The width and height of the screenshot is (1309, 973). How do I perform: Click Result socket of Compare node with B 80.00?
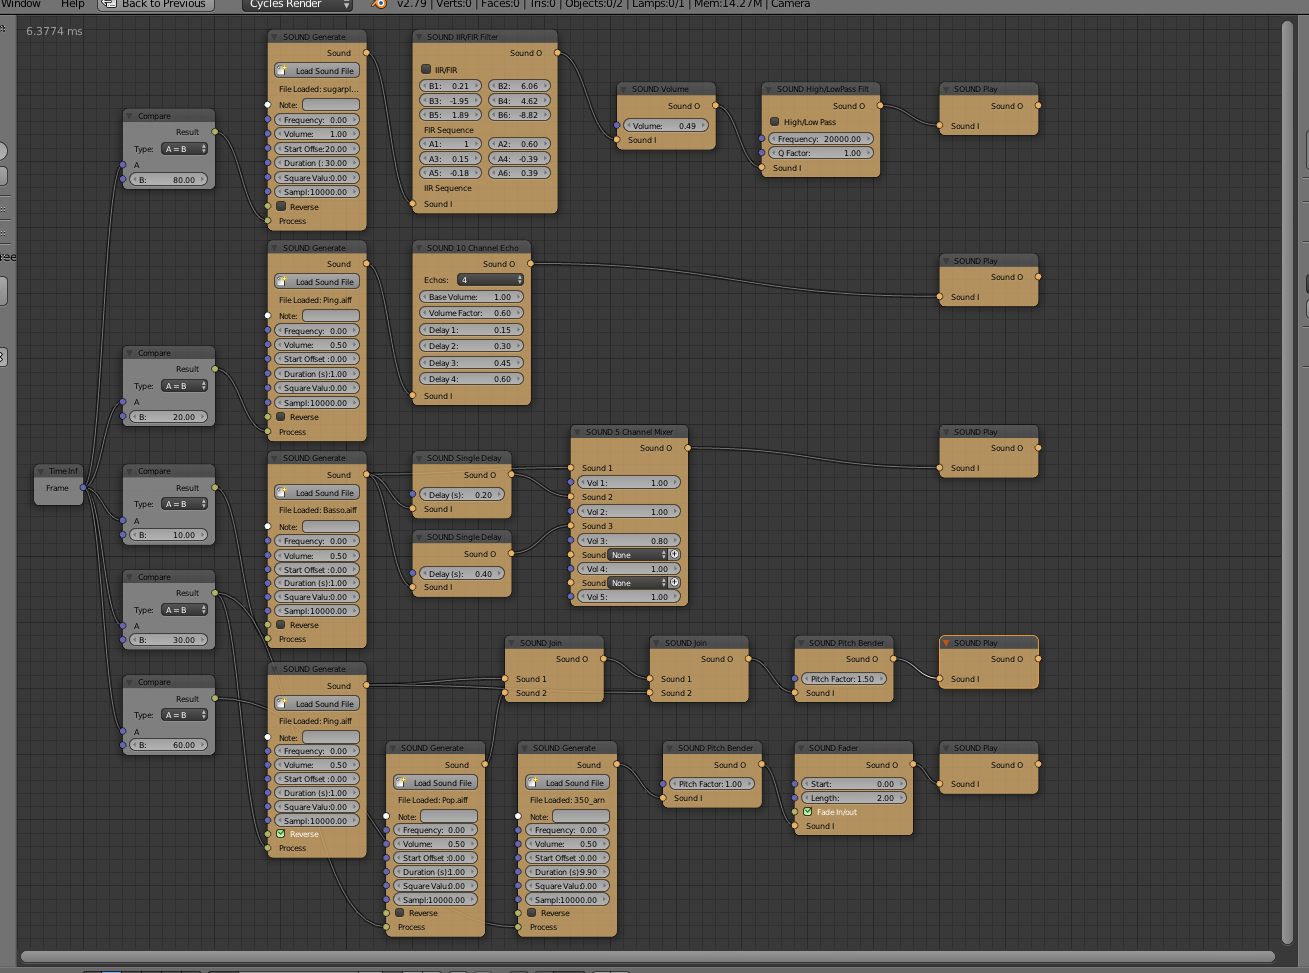[x=215, y=132]
